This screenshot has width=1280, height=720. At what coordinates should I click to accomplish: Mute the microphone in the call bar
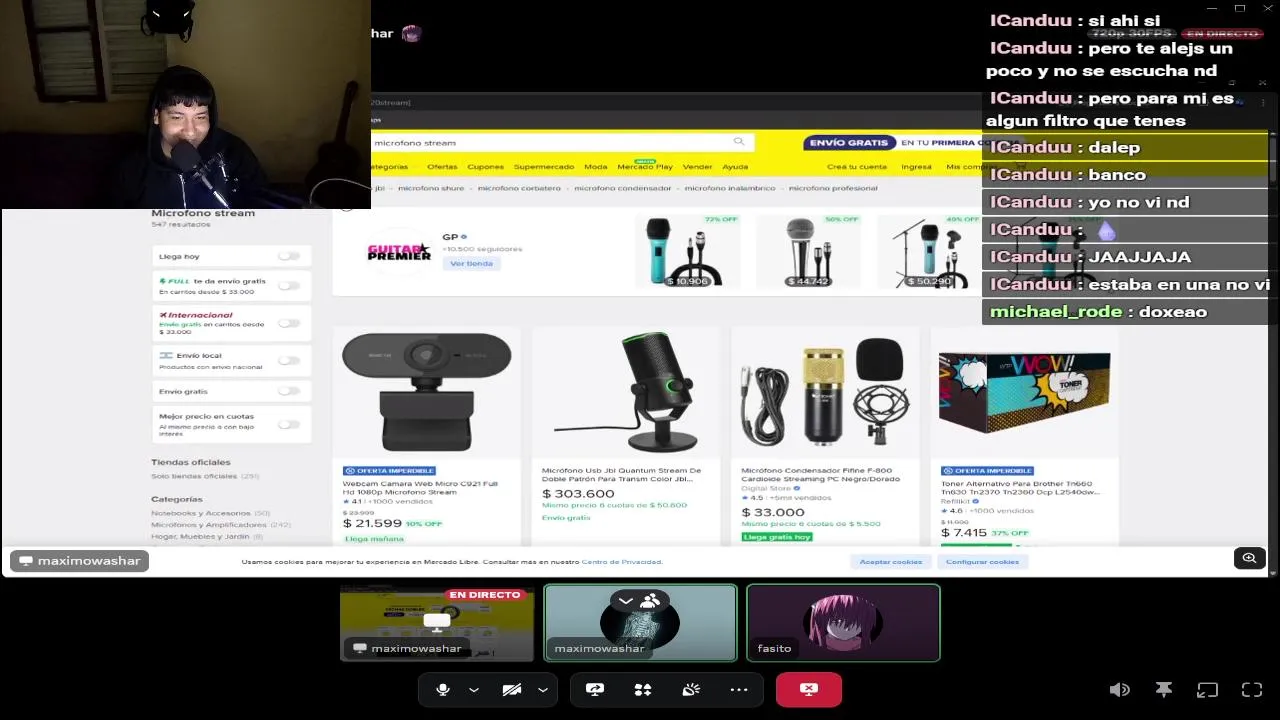[x=443, y=689]
